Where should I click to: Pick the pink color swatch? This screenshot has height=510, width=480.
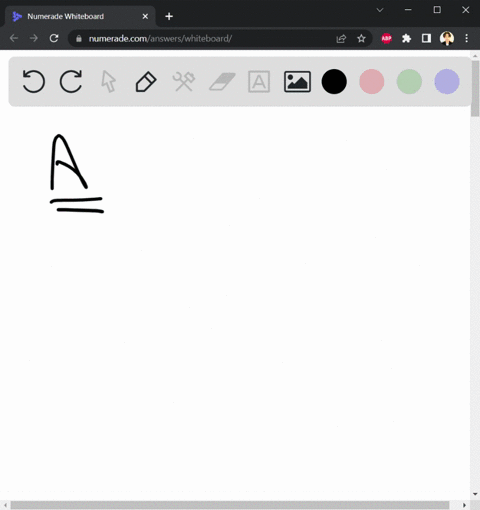click(372, 82)
